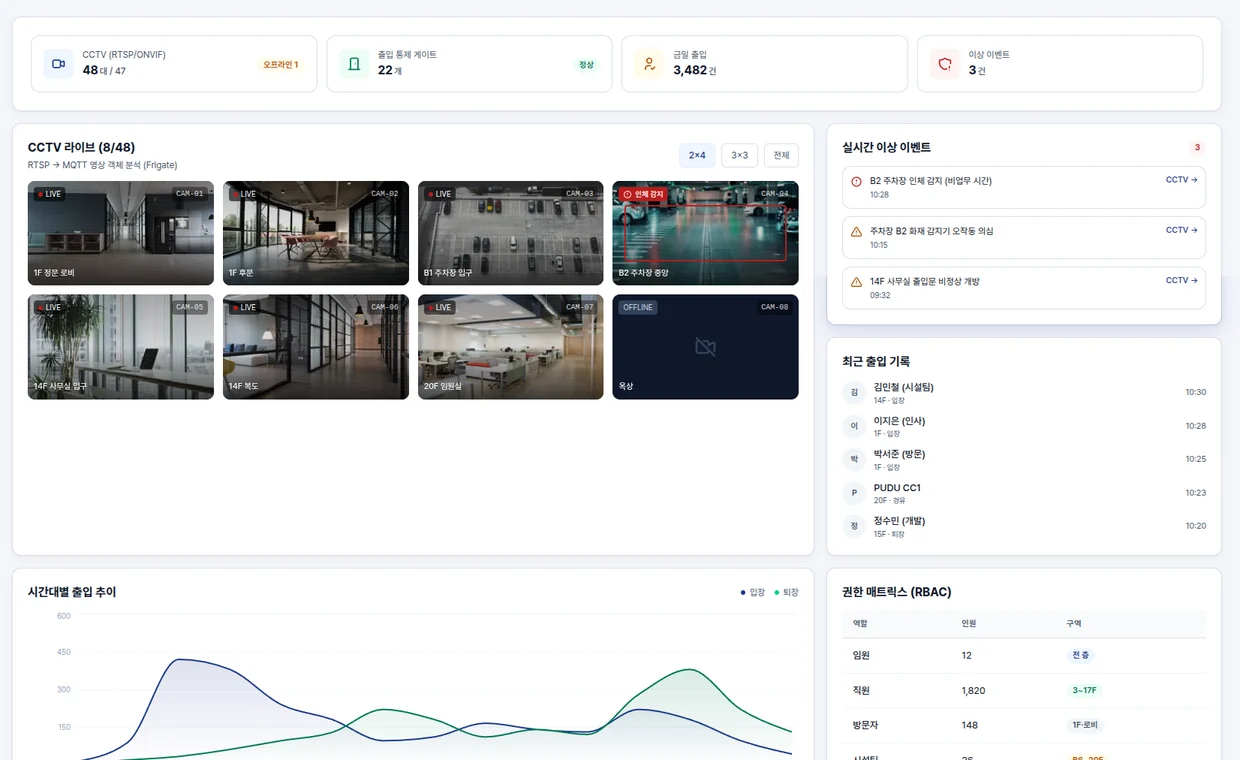The width and height of the screenshot is (1240, 760).
Task: Open the B1 주차장 입구 CAM-03 feed
Action: pos(511,233)
